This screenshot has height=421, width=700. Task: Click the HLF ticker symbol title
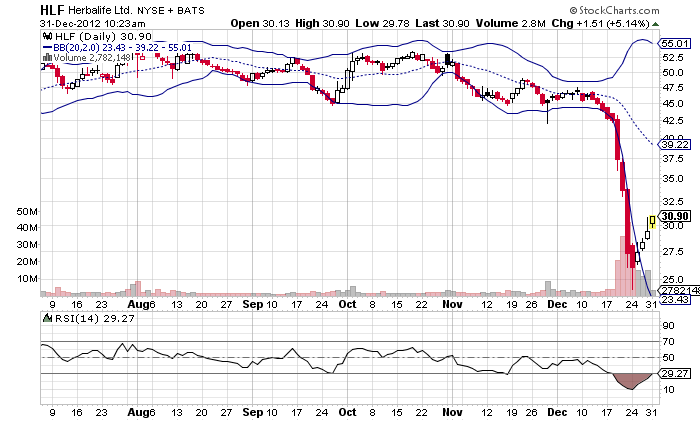(52, 10)
